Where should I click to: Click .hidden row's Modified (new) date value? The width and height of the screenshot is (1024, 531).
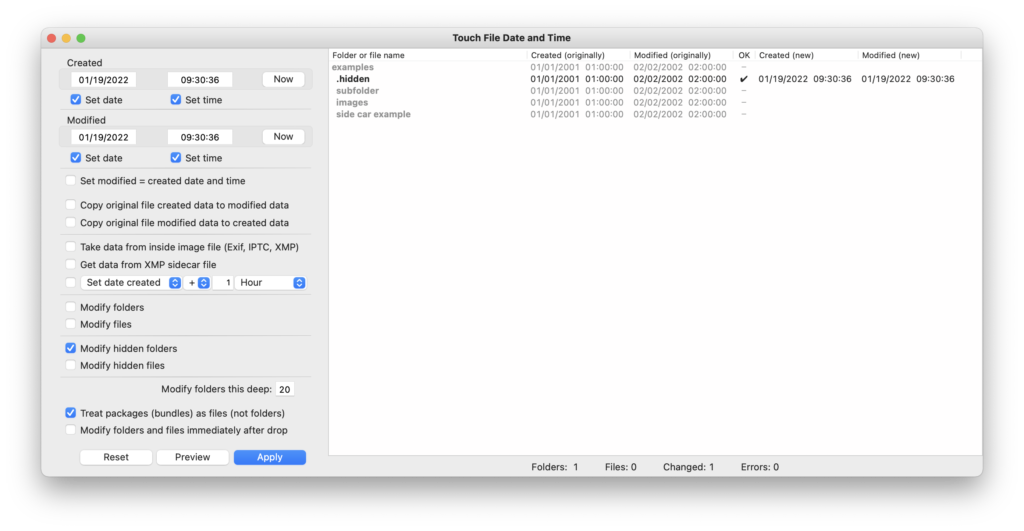908,79
